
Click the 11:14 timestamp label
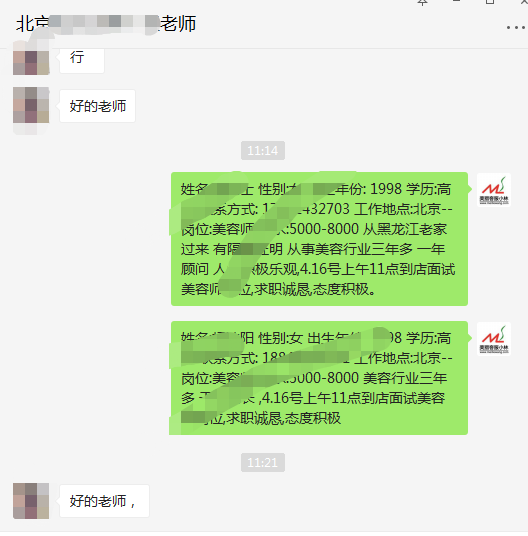[263, 150]
